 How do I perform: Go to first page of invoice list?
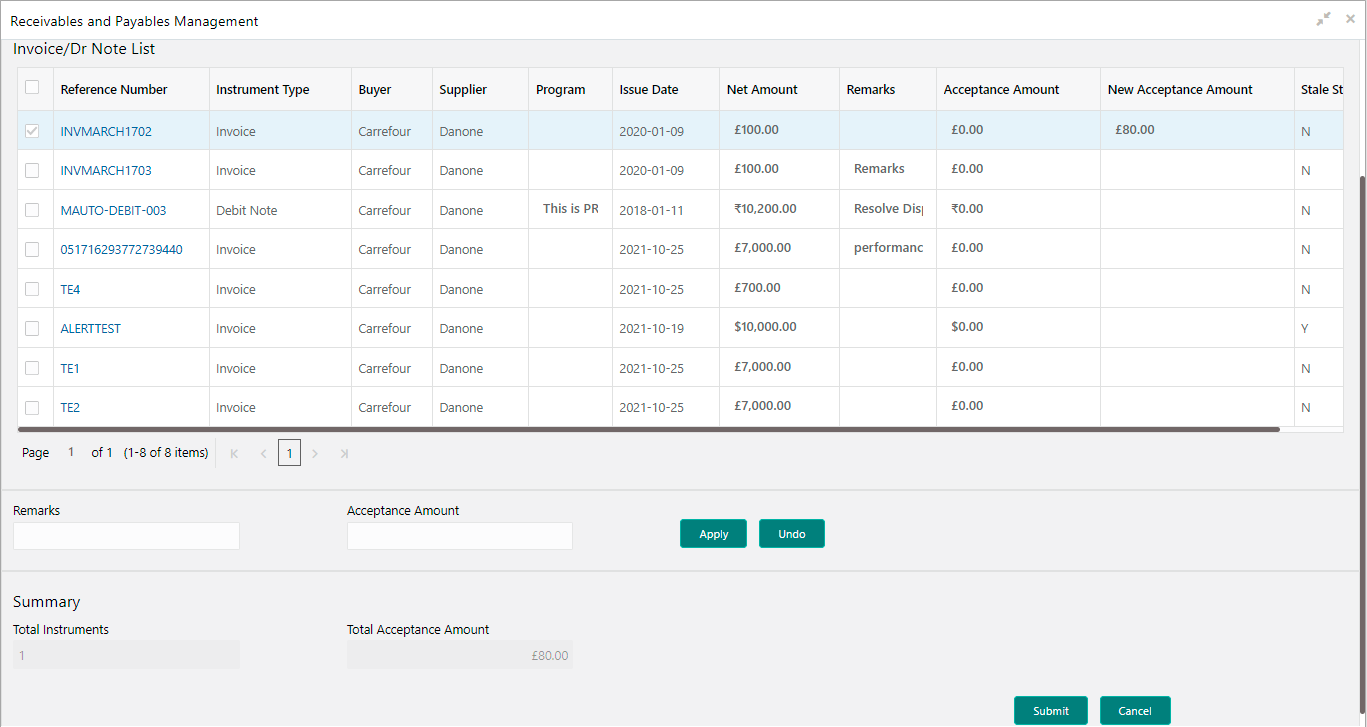click(x=234, y=453)
